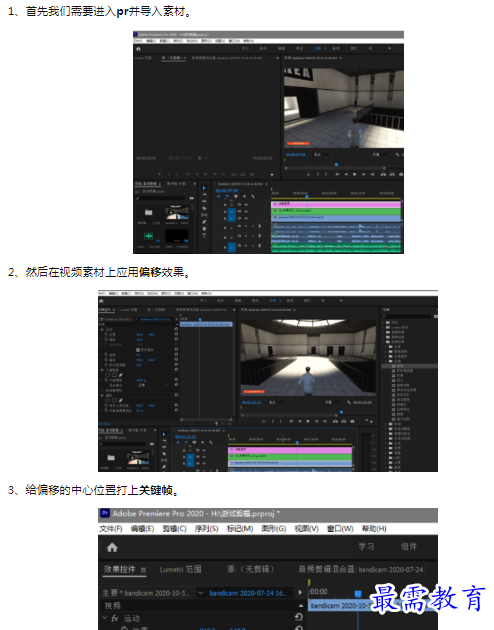Toggle snap magnet in step 1 timeline
Screen dimensions: 494x630
tap(227, 196)
